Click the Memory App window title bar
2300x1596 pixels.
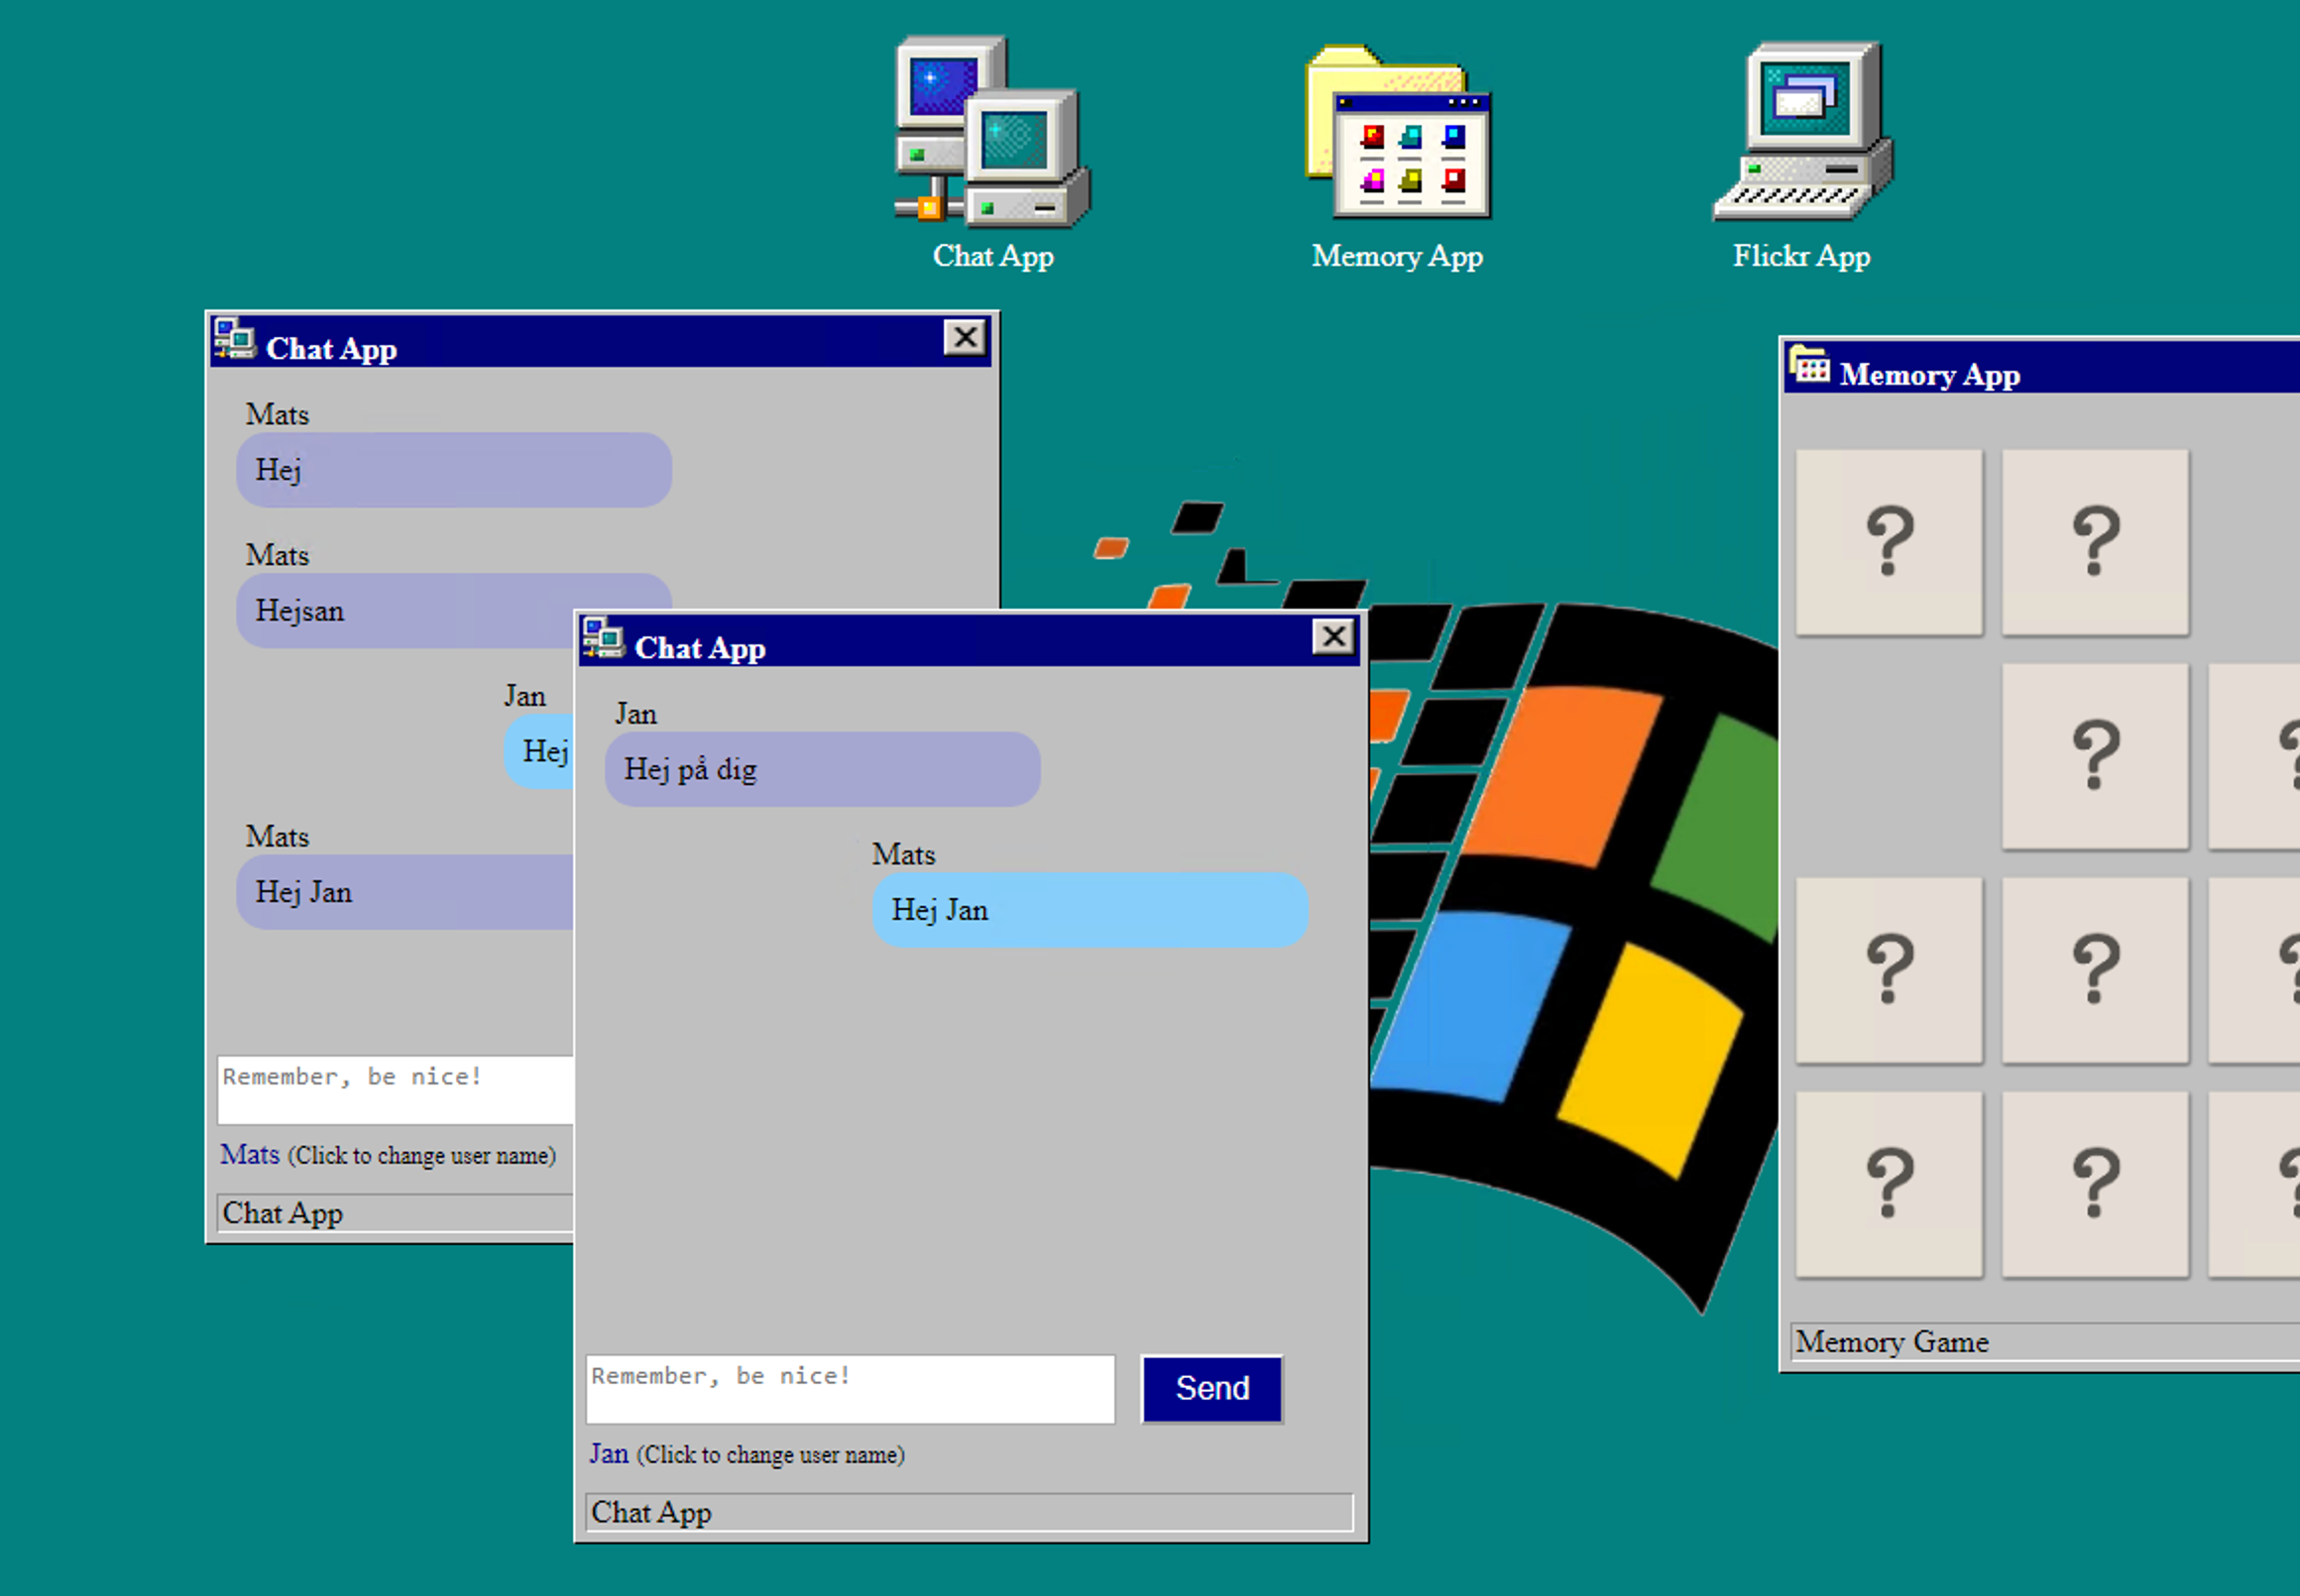point(2042,366)
